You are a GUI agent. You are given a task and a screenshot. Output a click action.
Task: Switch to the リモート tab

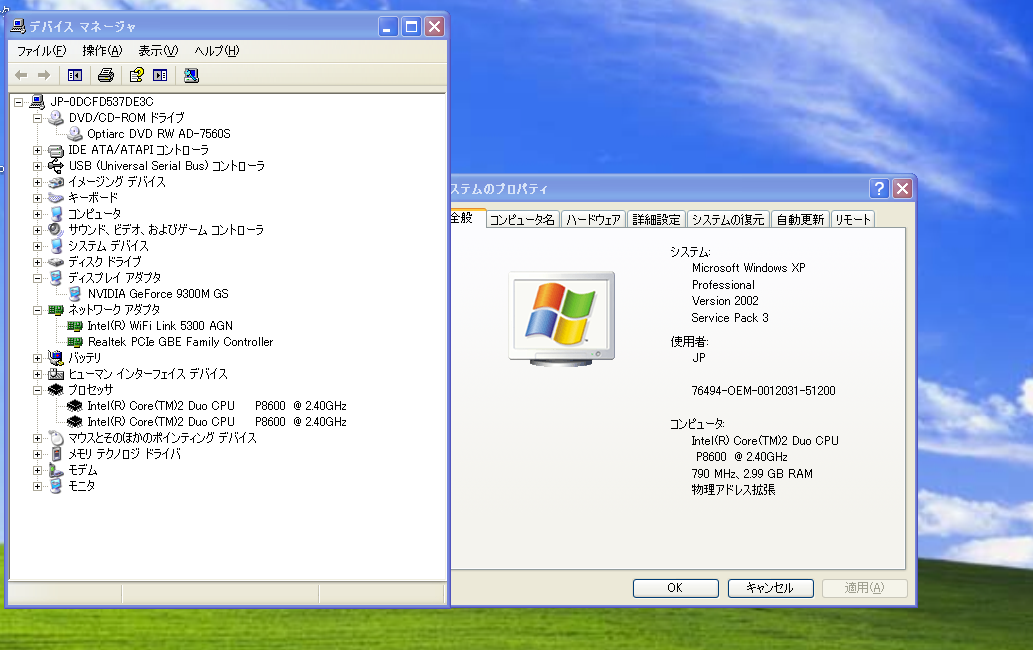point(853,219)
